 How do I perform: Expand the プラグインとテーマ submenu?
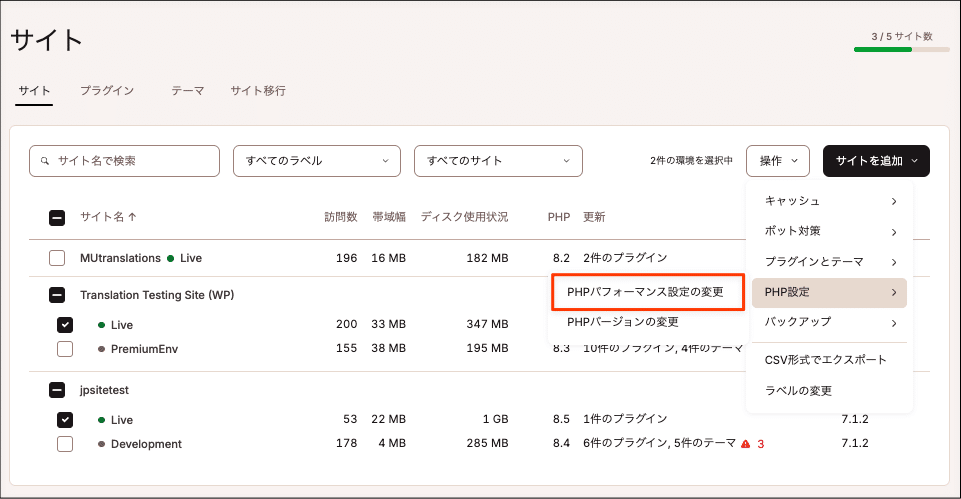point(829,262)
